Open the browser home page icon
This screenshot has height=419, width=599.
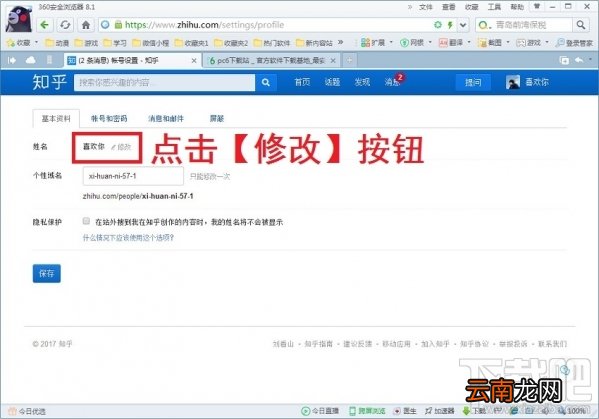[x=86, y=25]
